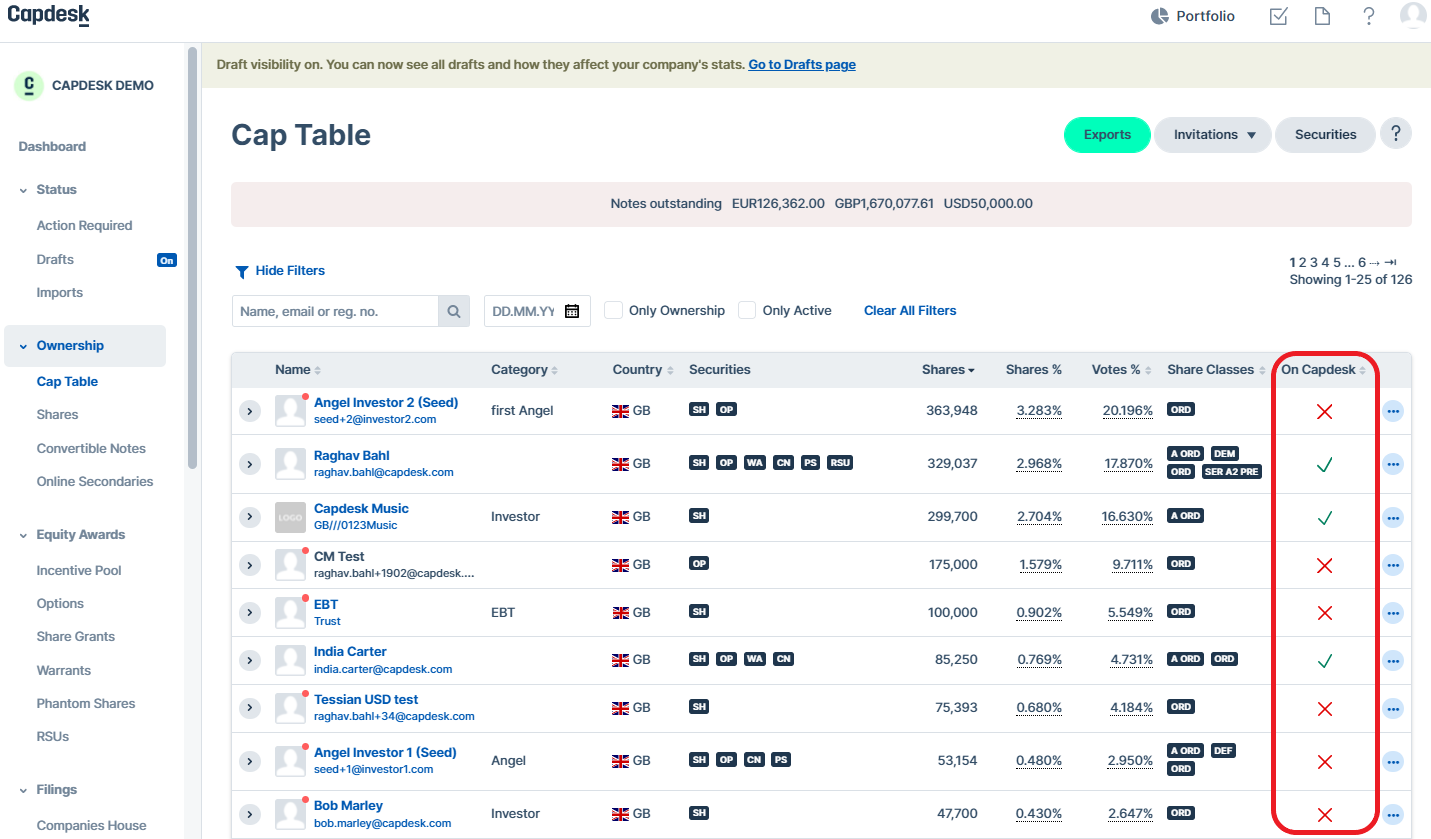
Task: Expand the Angel Investor 2 (Seed) row
Action: [x=250, y=411]
